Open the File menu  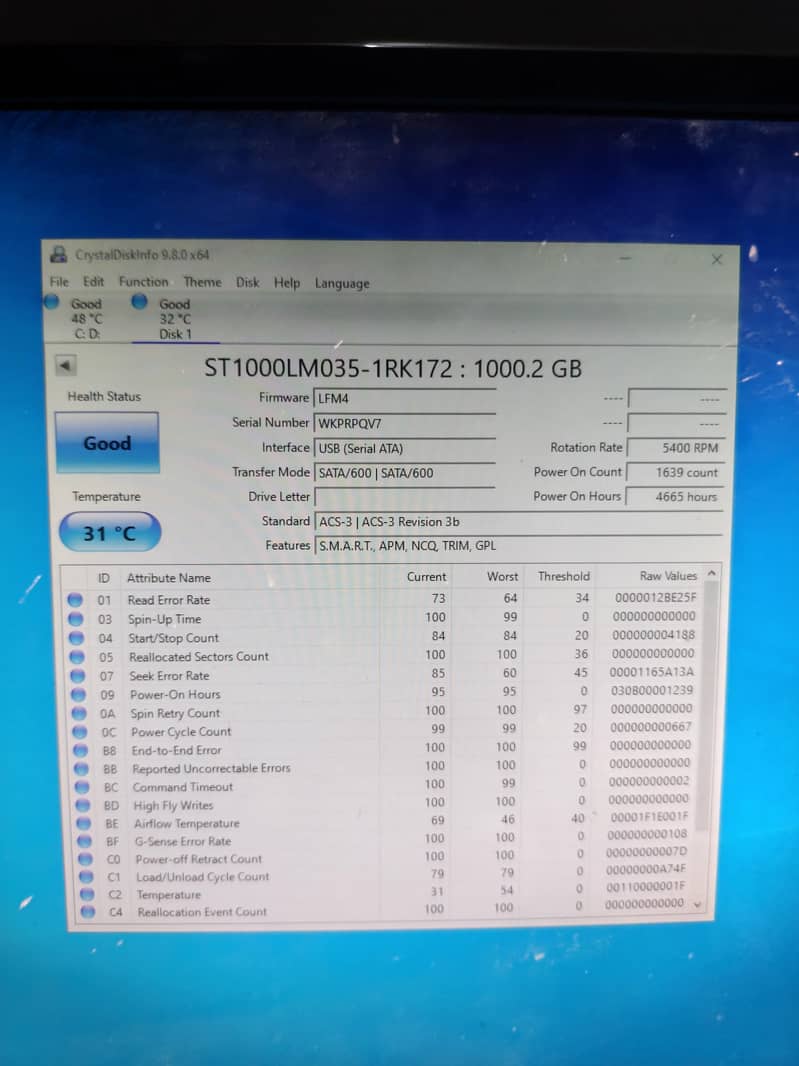(59, 281)
